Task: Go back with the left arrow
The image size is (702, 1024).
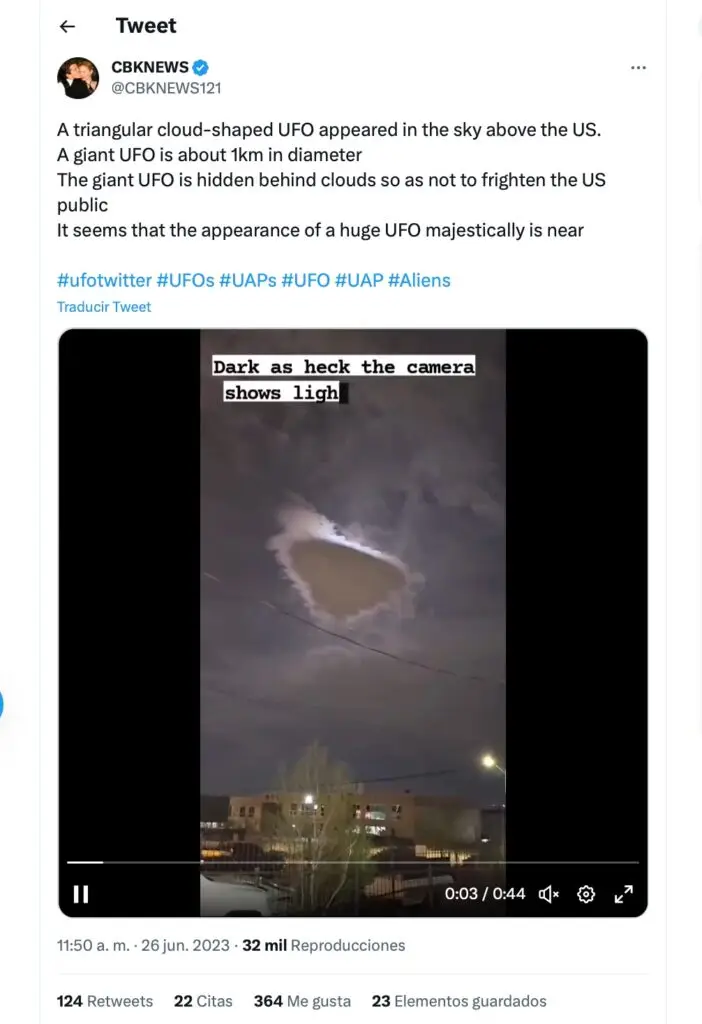Action: point(67,26)
